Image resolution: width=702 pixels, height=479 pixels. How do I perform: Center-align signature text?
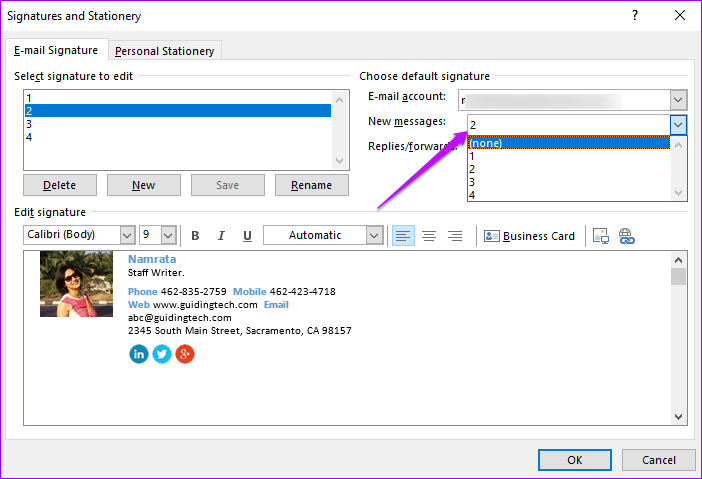(x=429, y=235)
